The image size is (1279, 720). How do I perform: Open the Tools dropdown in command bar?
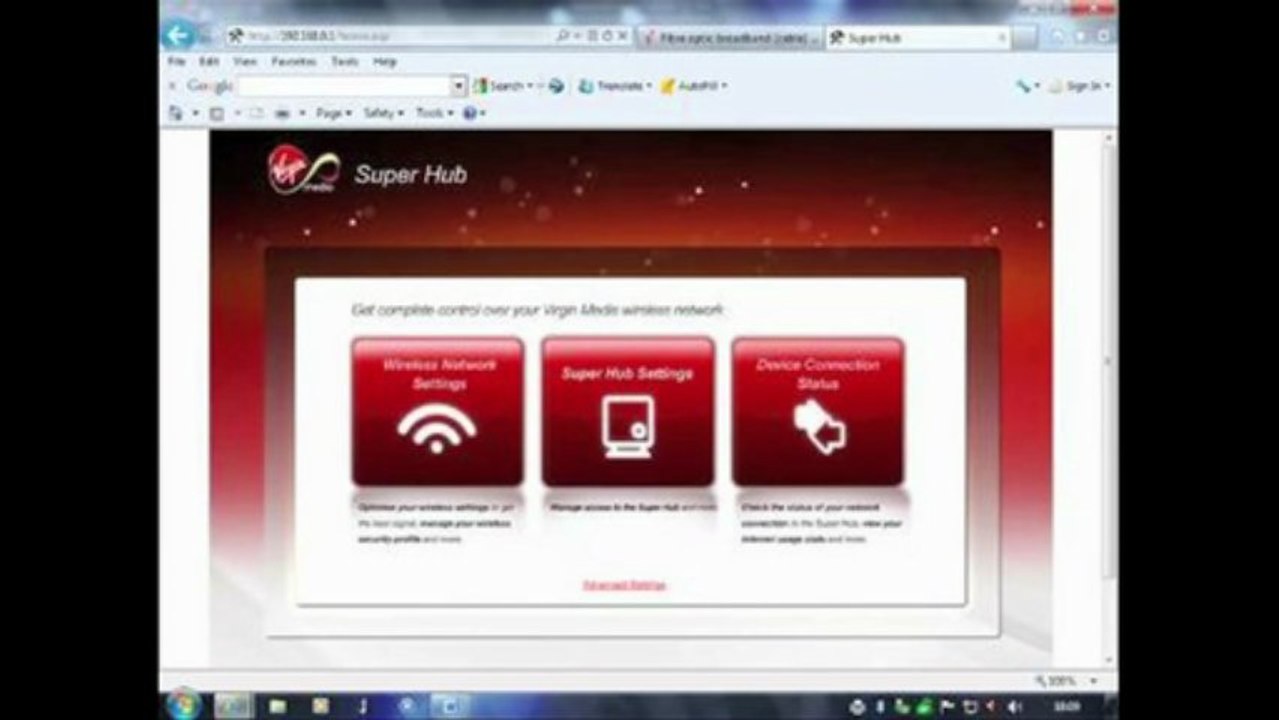(x=435, y=113)
